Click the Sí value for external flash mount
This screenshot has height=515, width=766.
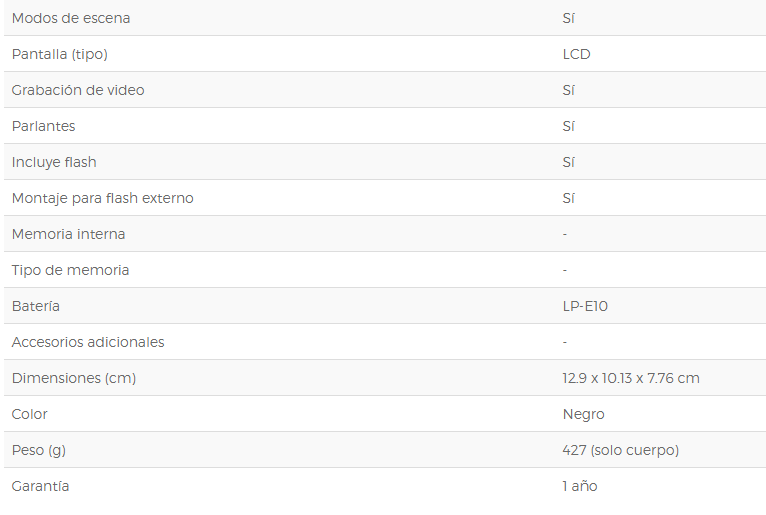(569, 198)
